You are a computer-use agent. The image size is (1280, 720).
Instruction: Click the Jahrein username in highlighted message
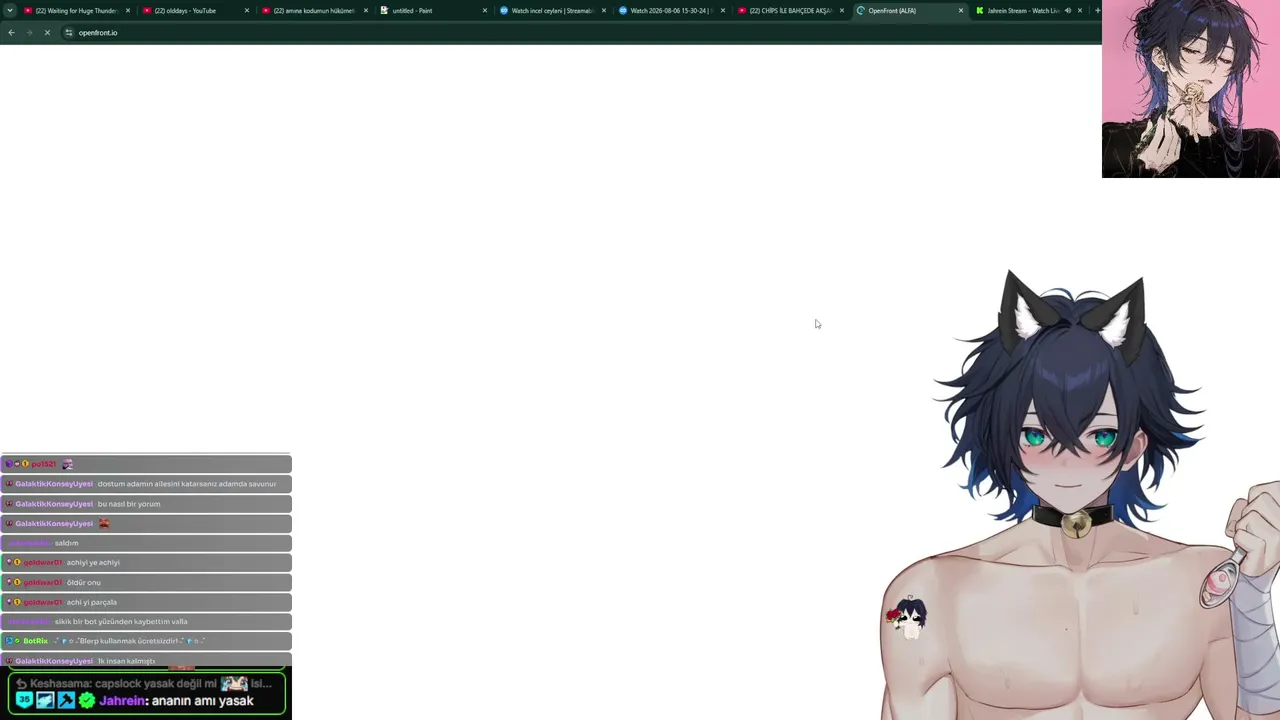[x=123, y=701]
